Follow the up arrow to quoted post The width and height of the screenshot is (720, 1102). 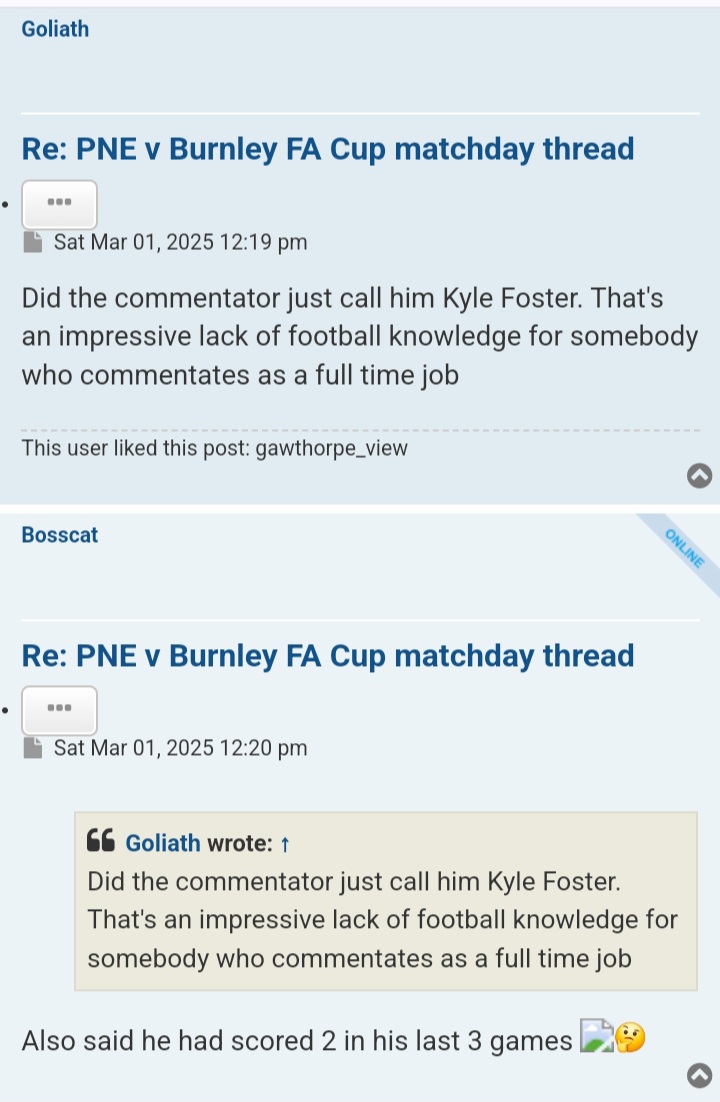(x=285, y=843)
